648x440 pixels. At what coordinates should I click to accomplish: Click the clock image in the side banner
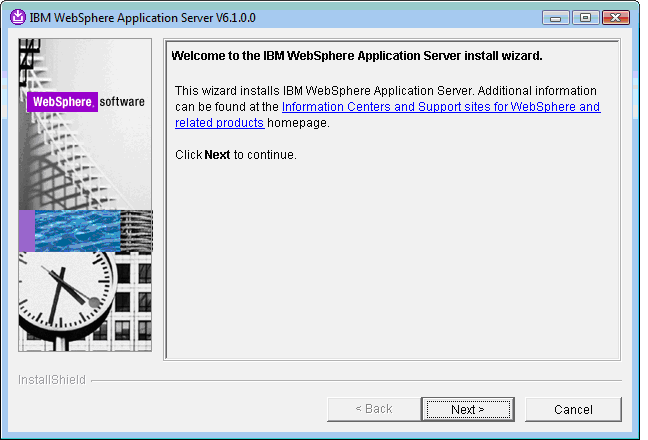point(66,297)
